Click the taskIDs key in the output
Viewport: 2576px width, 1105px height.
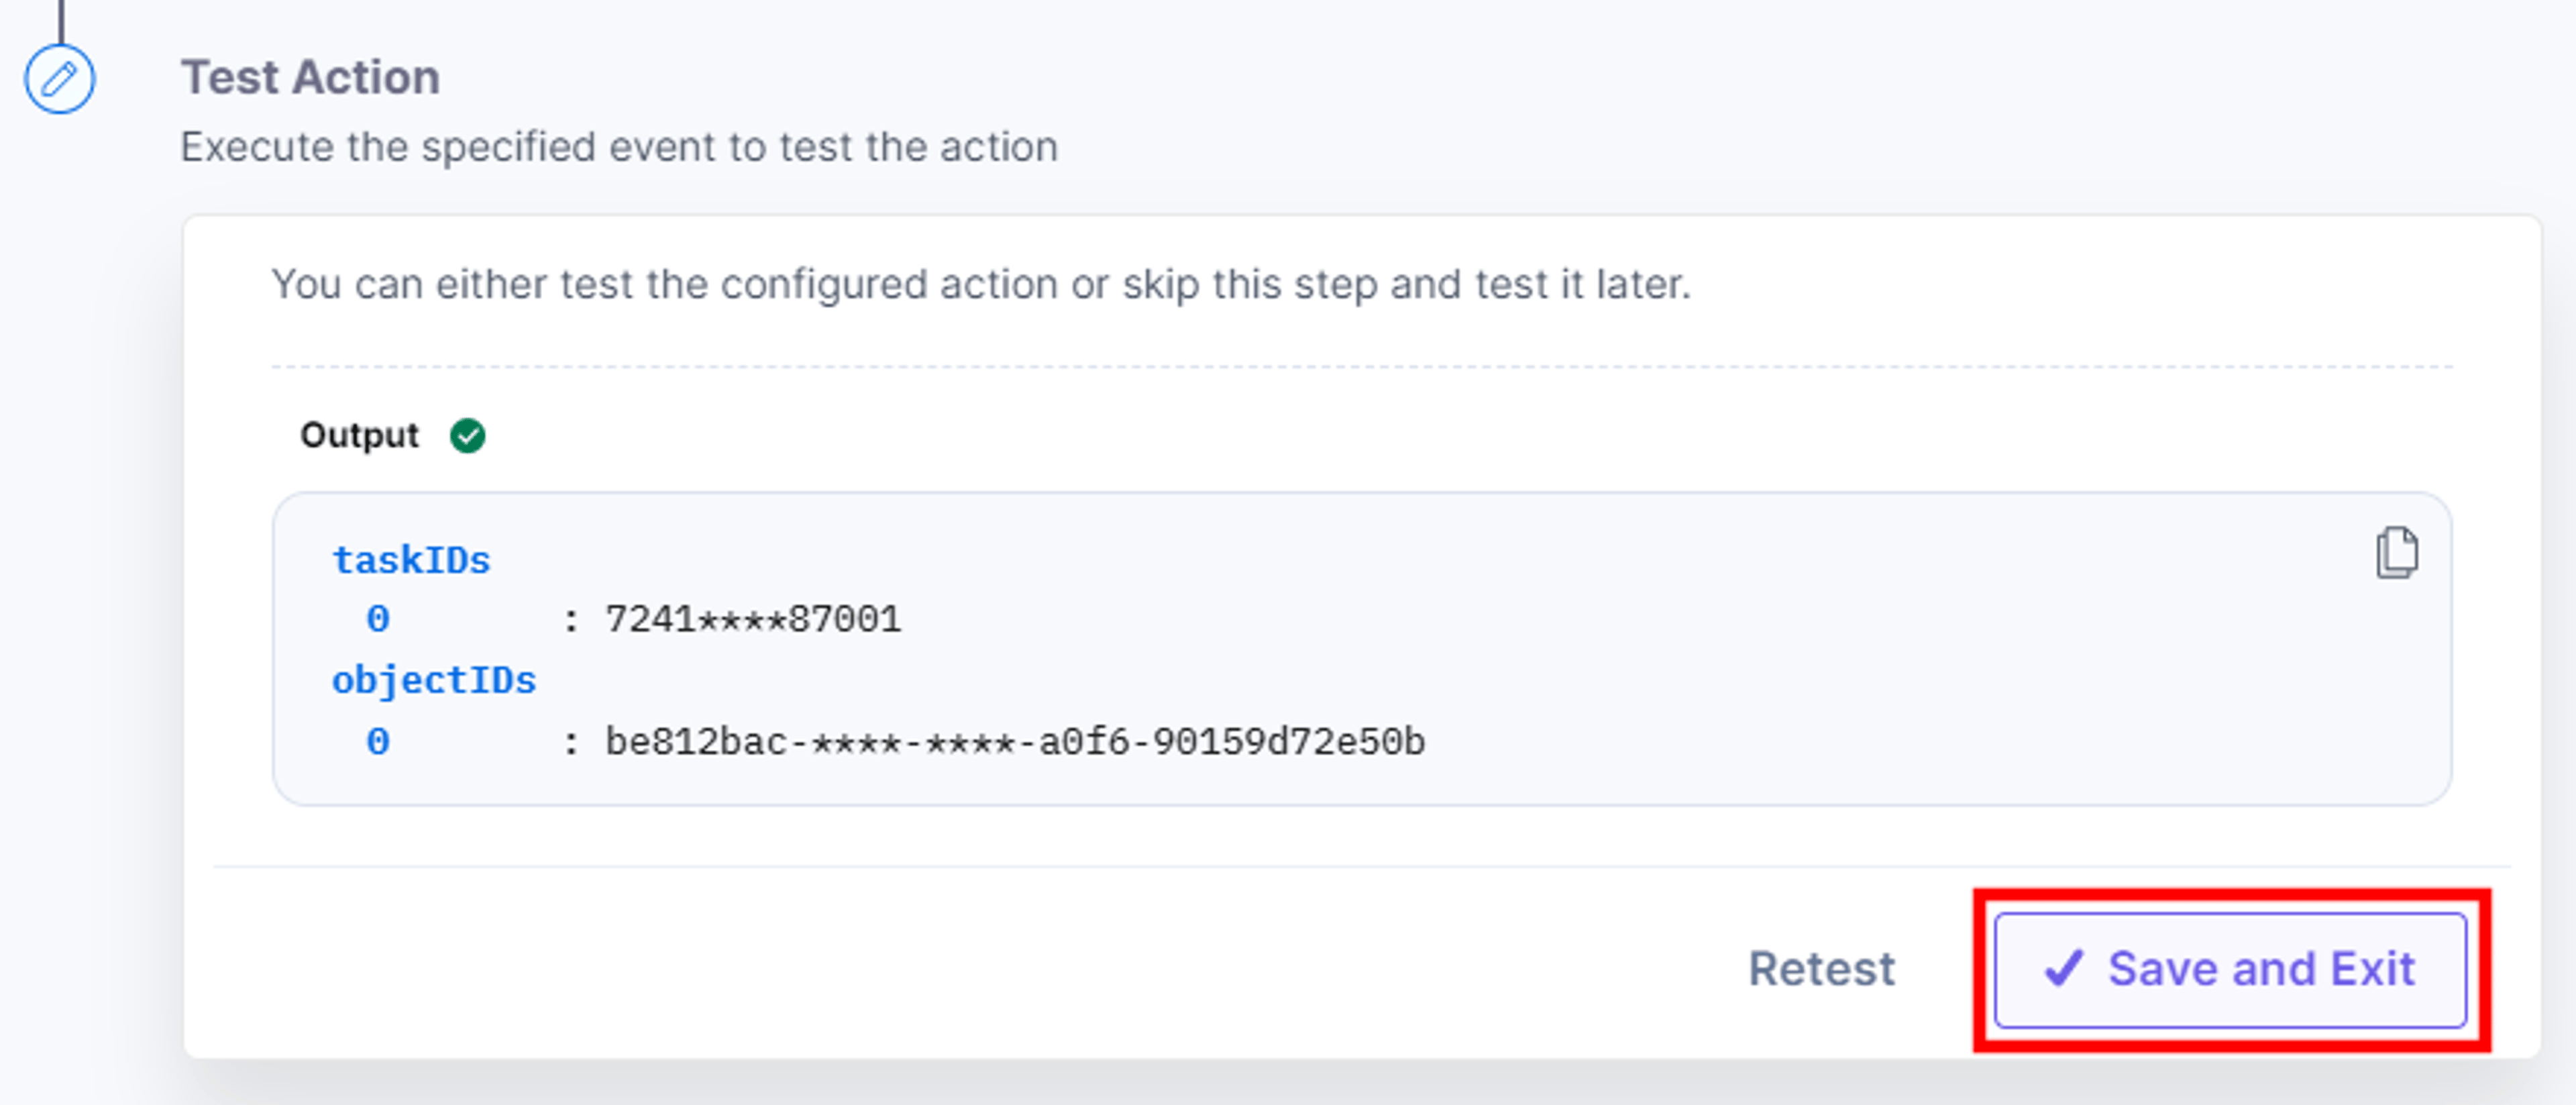pyautogui.click(x=411, y=560)
